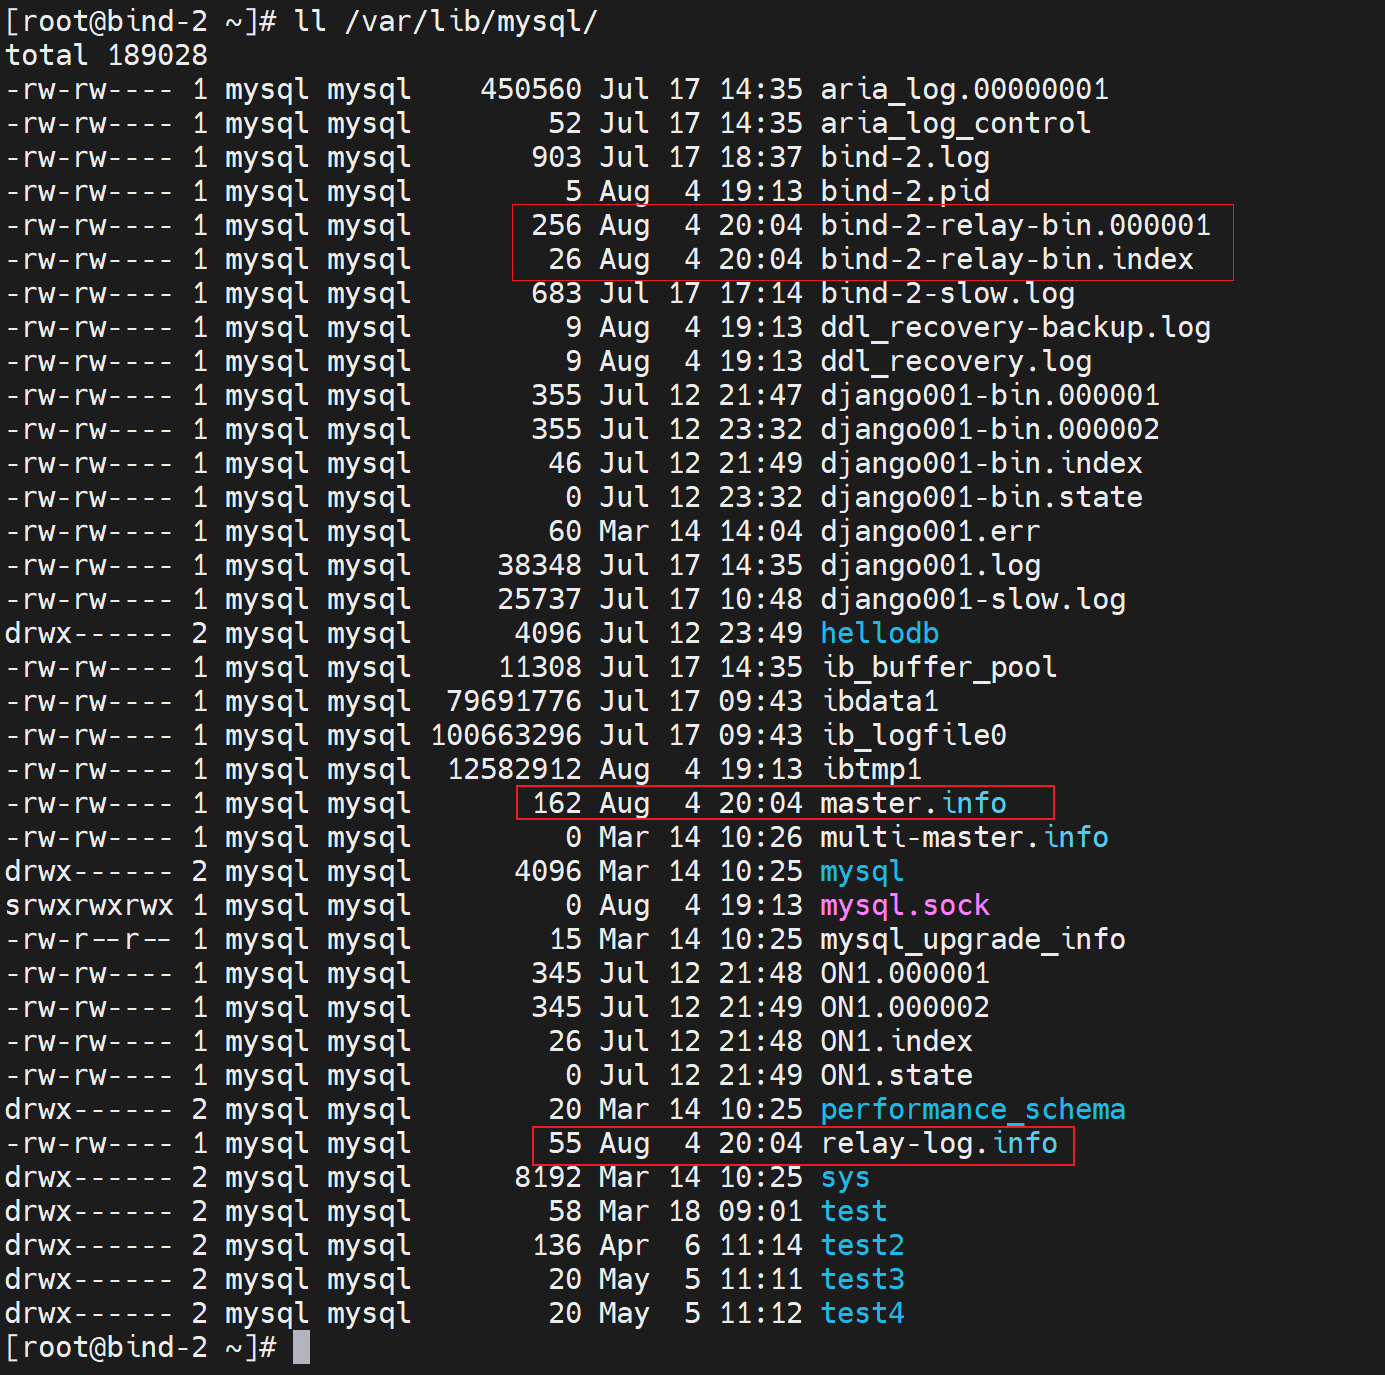1385x1375 pixels.
Task: Click the ibdata1 file name
Action: click(879, 702)
